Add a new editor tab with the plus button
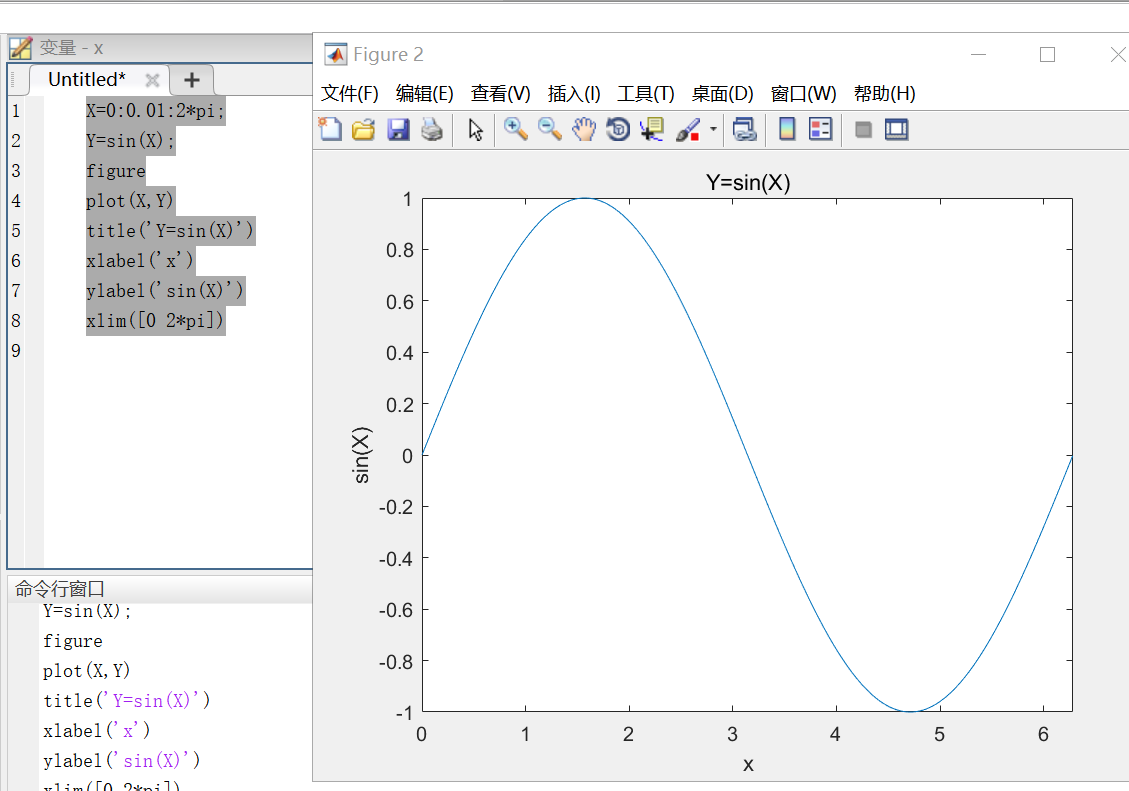This screenshot has height=791, width=1129. coord(190,79)
